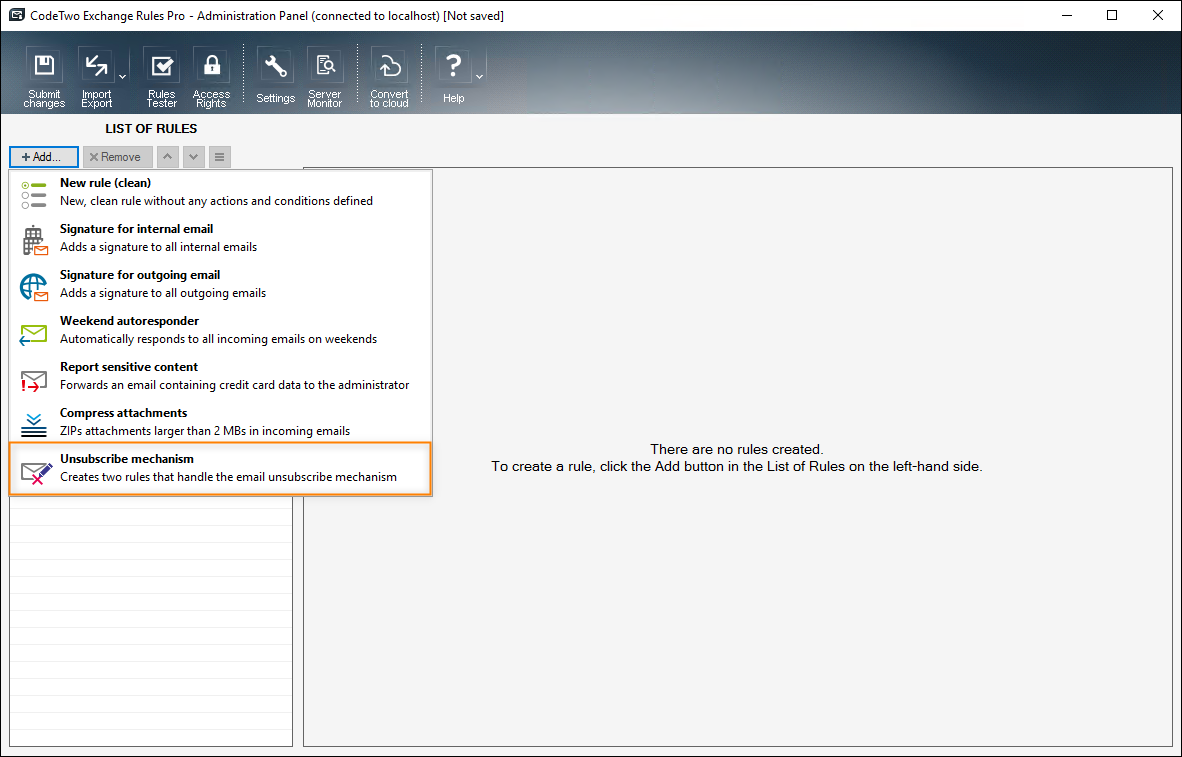The height and width of the screenshot is (757, 1182).
Task: Click the Weekend autoresponder envelope icon
Action: (x=34, y=333)
